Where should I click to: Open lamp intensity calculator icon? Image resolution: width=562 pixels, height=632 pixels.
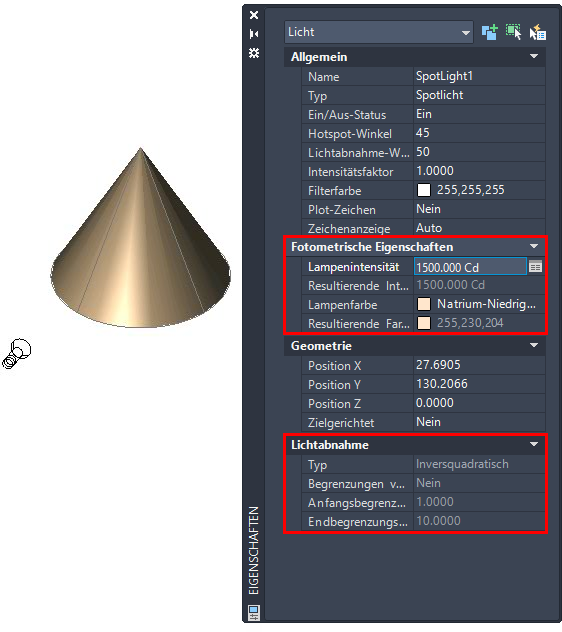(535, 266)
